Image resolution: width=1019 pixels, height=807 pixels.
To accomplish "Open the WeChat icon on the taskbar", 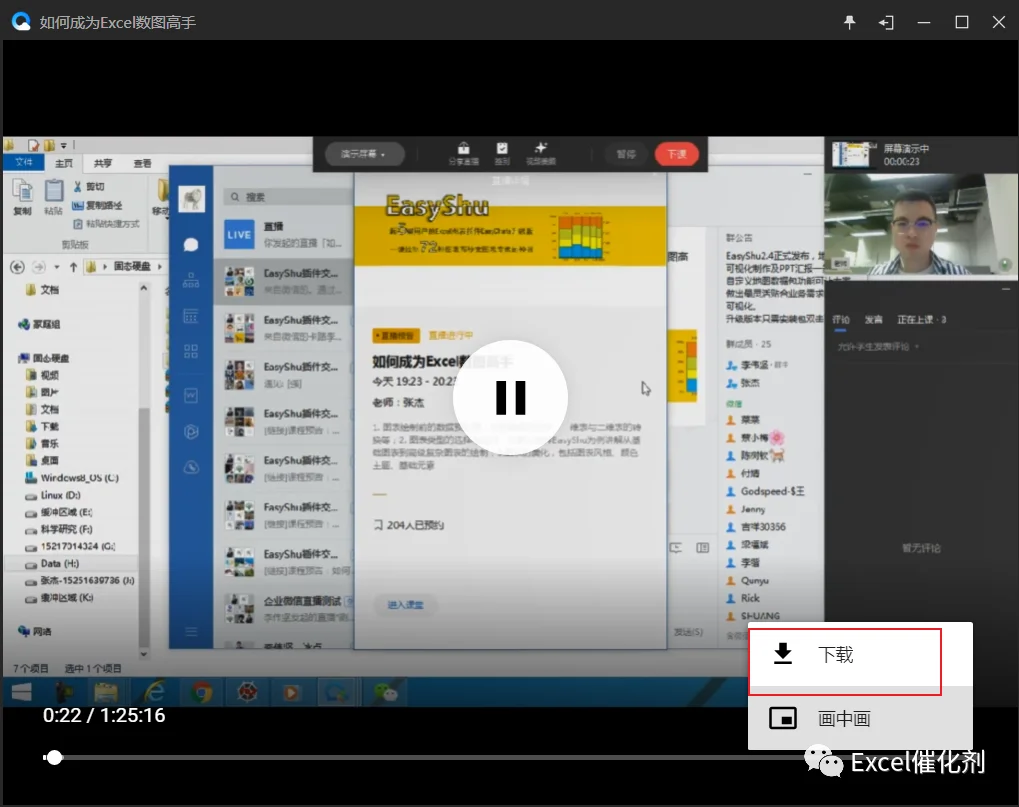I will click(x=386, y=693).
